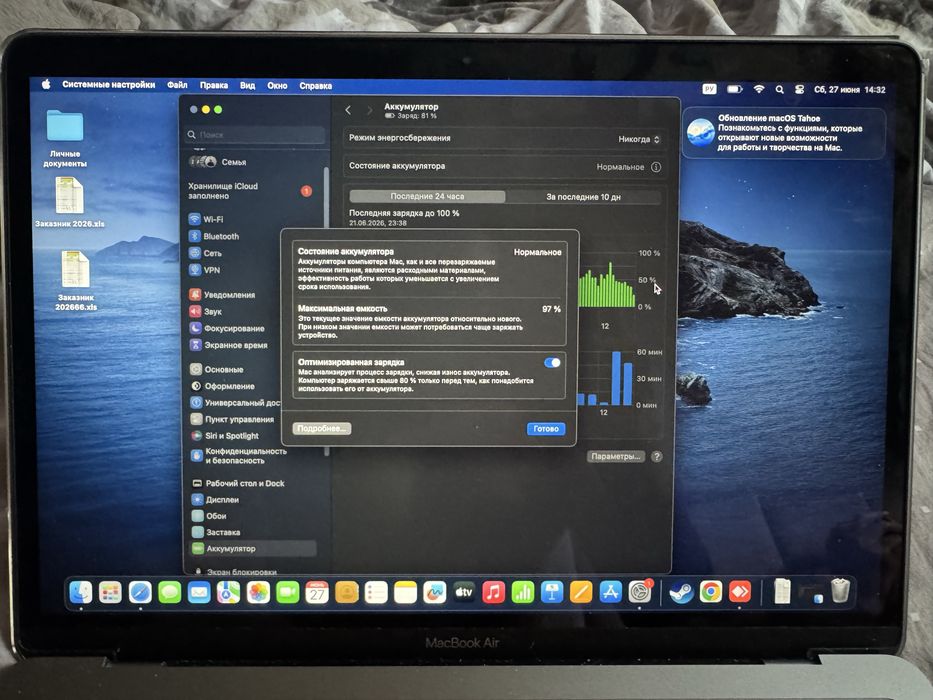
Task: Click the Готово button
Action: 546,429
